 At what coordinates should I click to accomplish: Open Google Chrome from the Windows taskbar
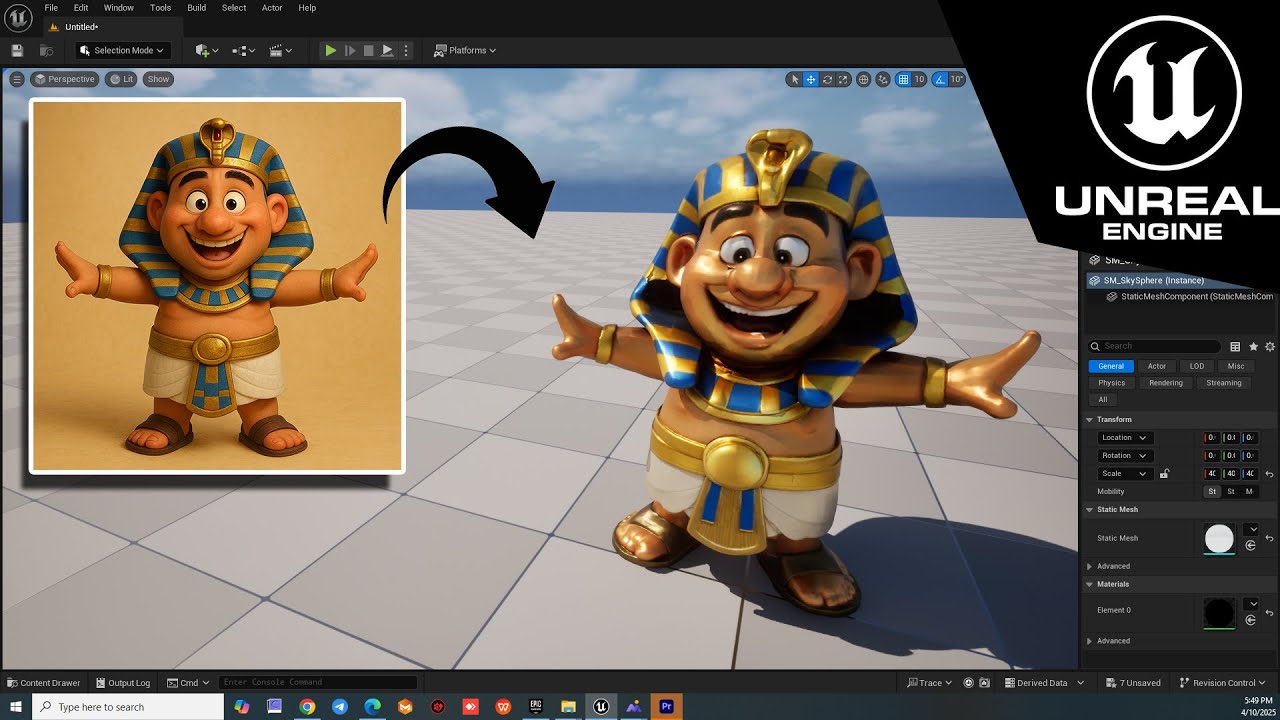coord(307,707)
